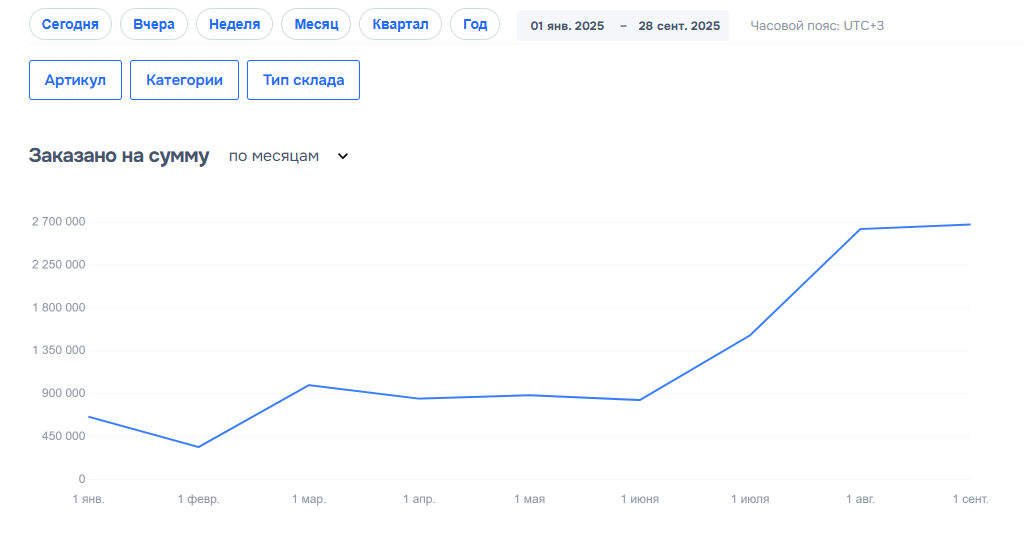Select the Вчера period filter

click(154, 24)
